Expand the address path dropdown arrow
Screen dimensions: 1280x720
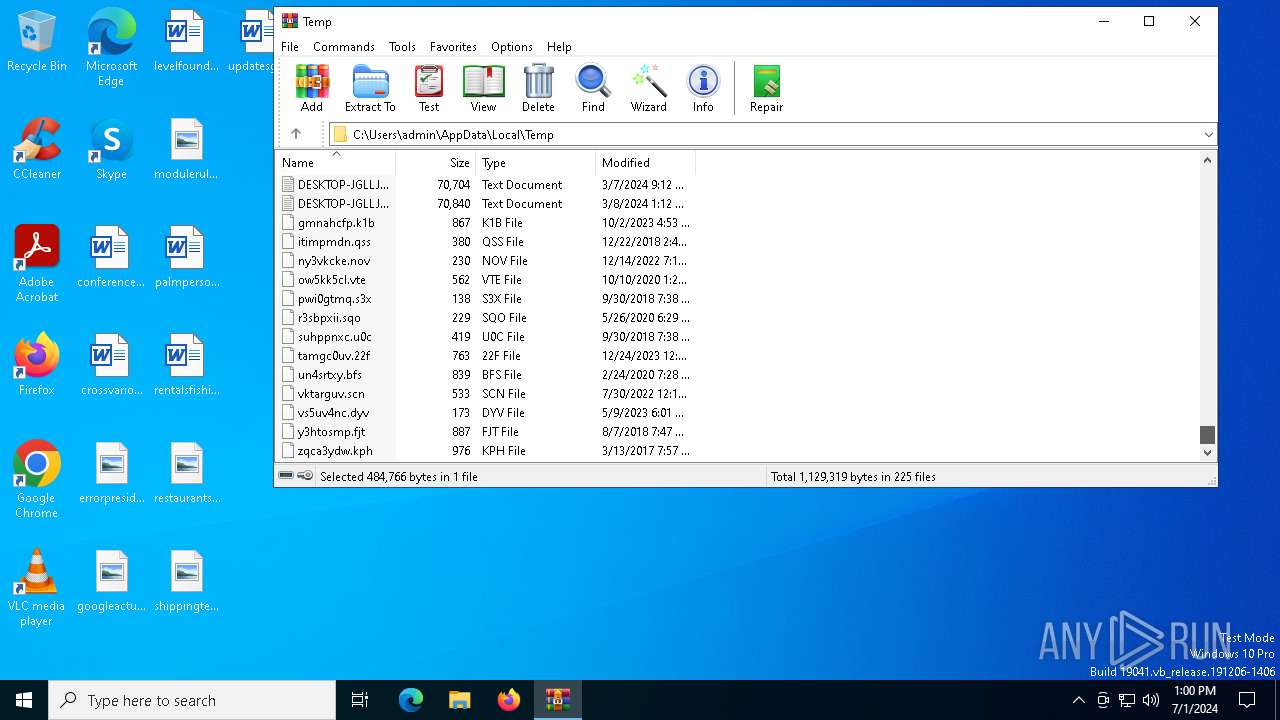click(x=1208, y=134)
